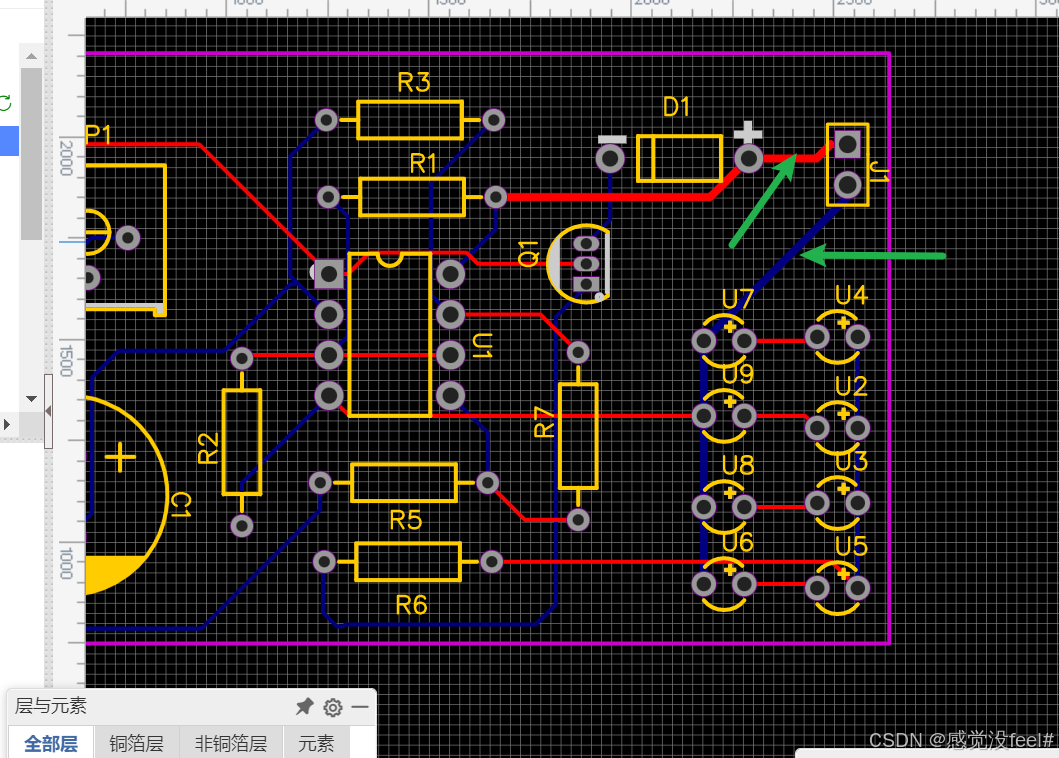Viewport: 1059px width, 758px height.
Task: Select the plus sign marker on capacitor C1
Action: 121,457
